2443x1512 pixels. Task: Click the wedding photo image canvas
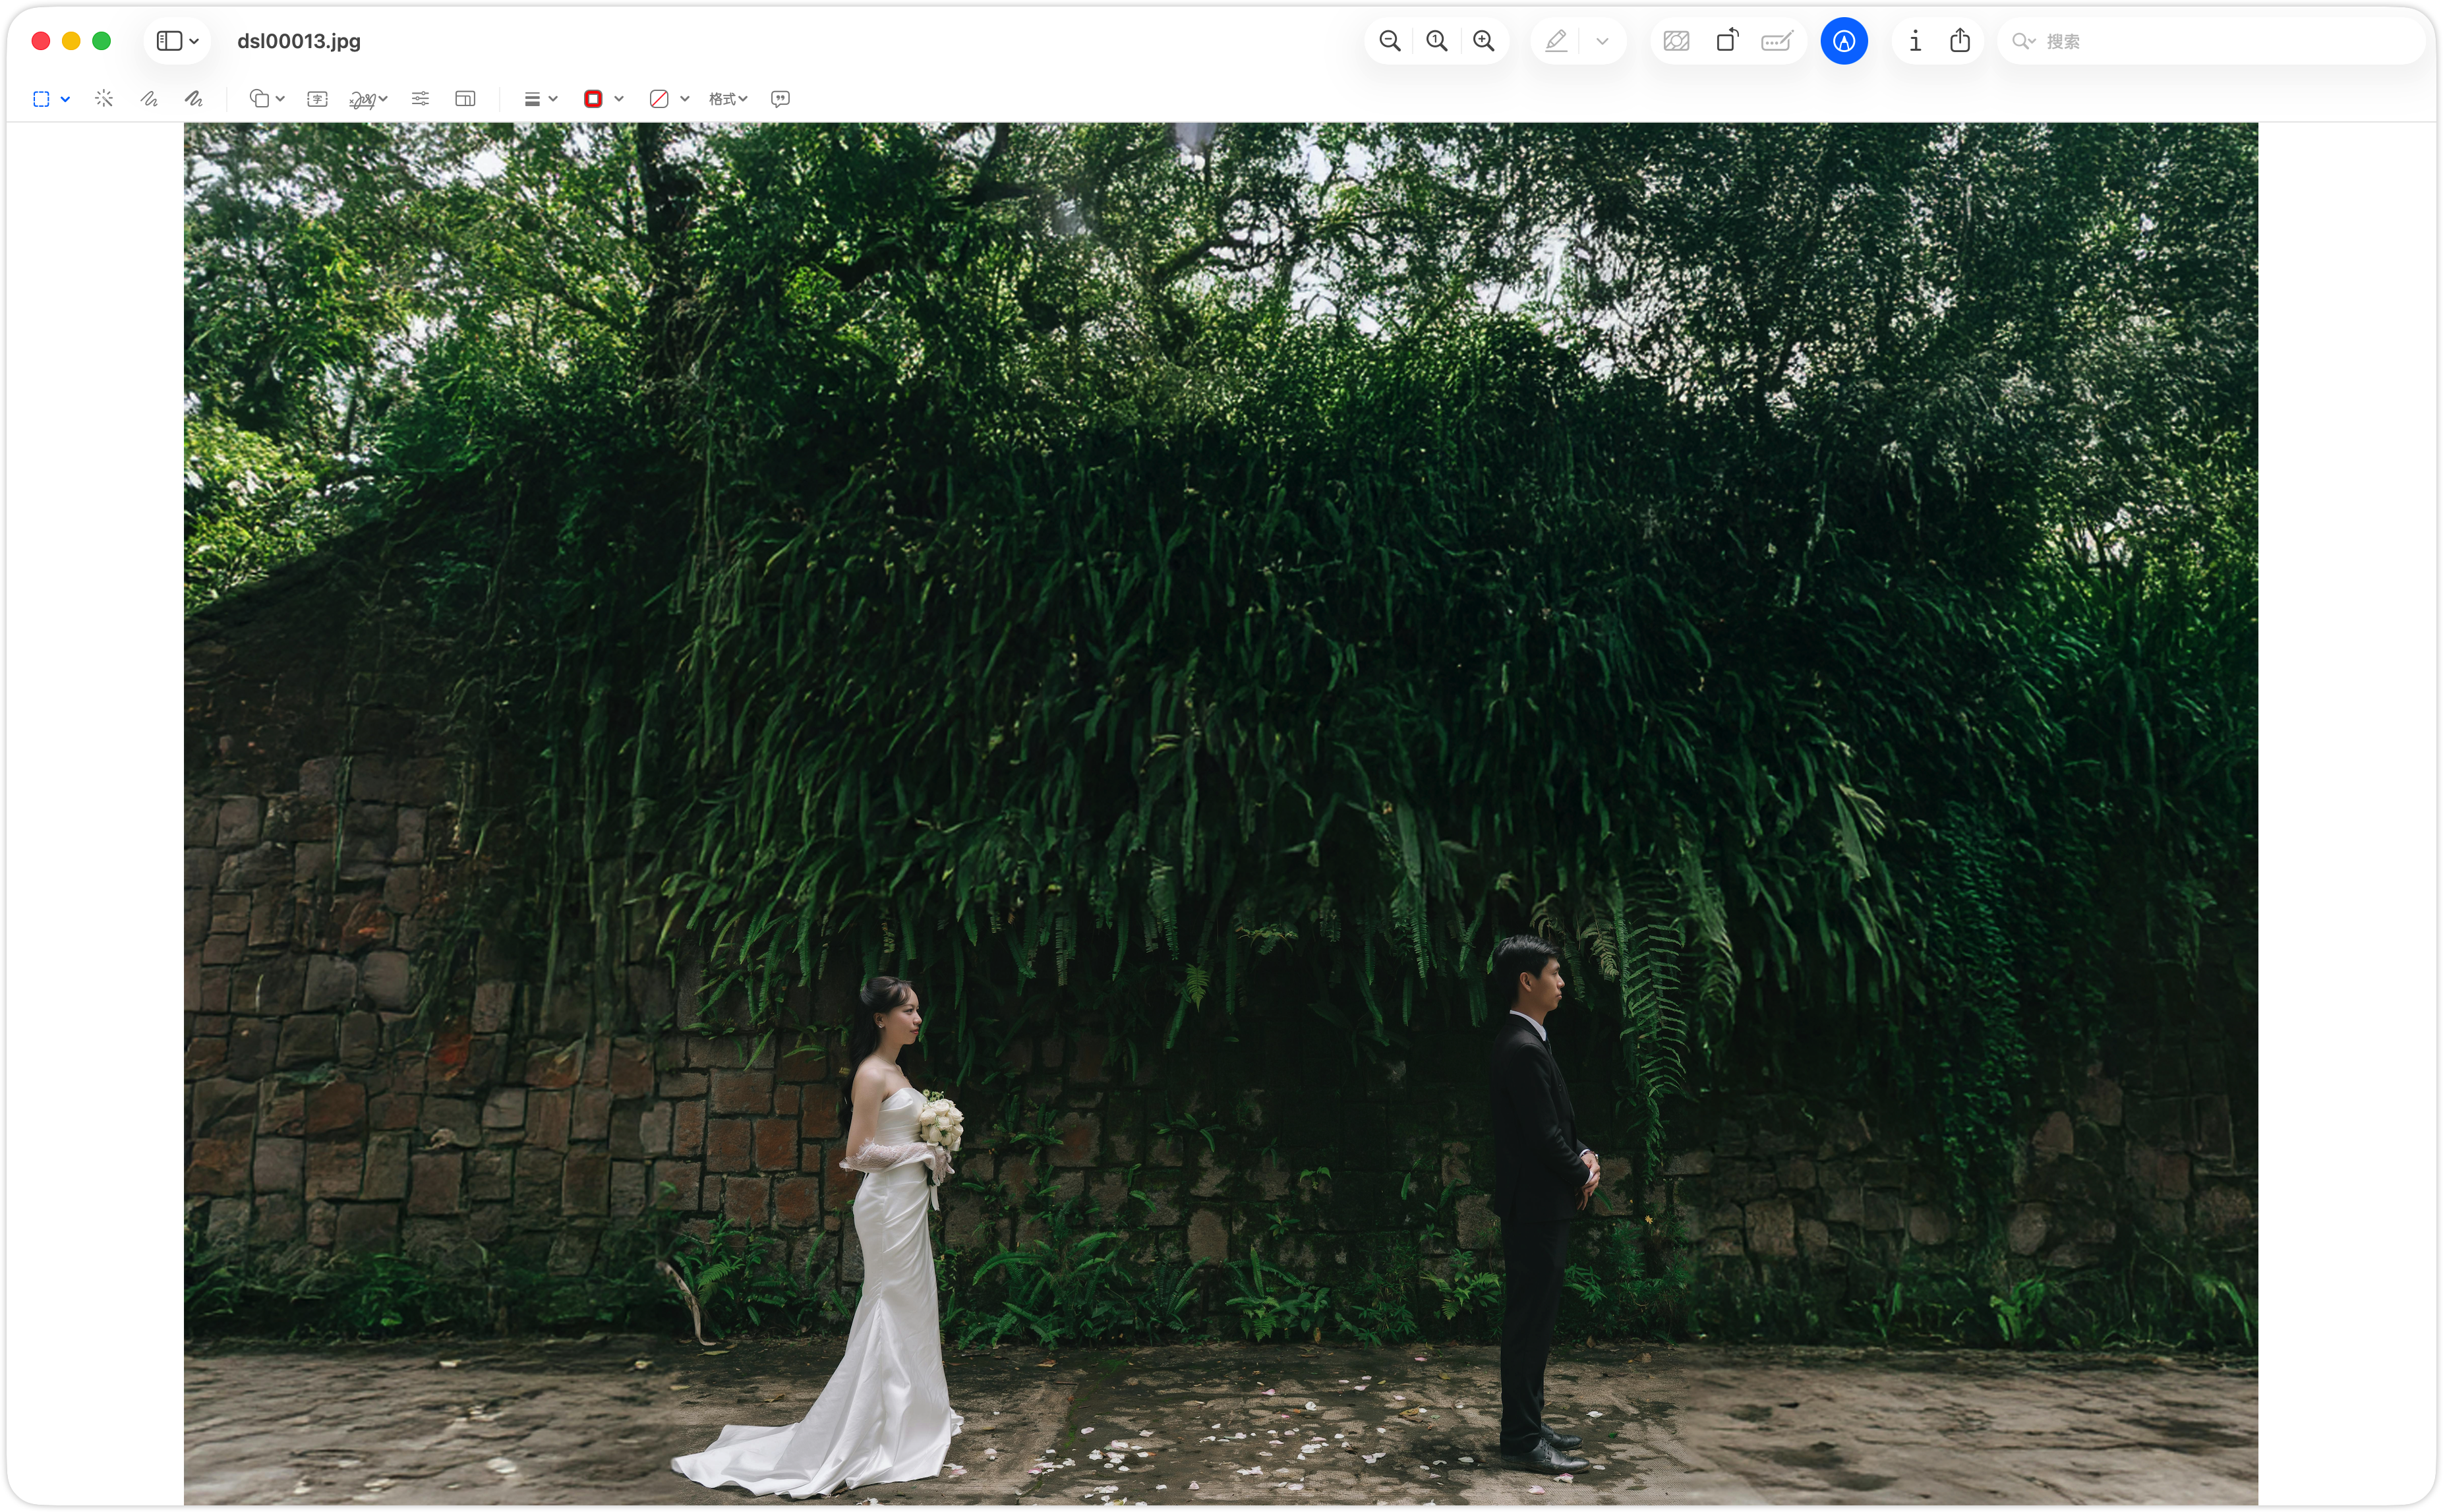[x=1220, y=813]
